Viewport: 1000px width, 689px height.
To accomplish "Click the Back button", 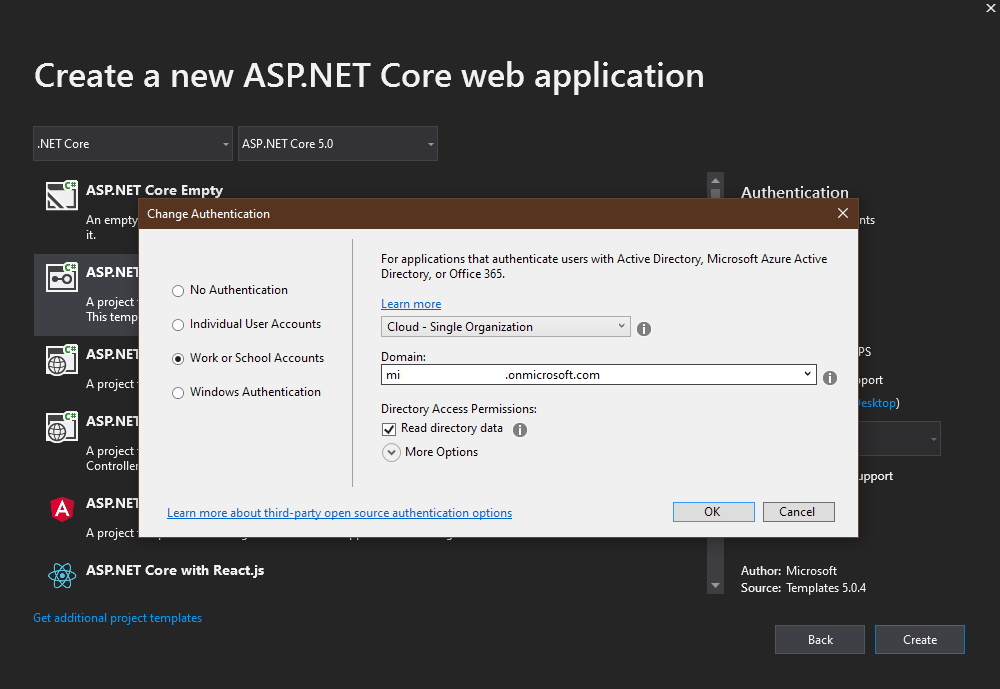I will coord(820,639).
